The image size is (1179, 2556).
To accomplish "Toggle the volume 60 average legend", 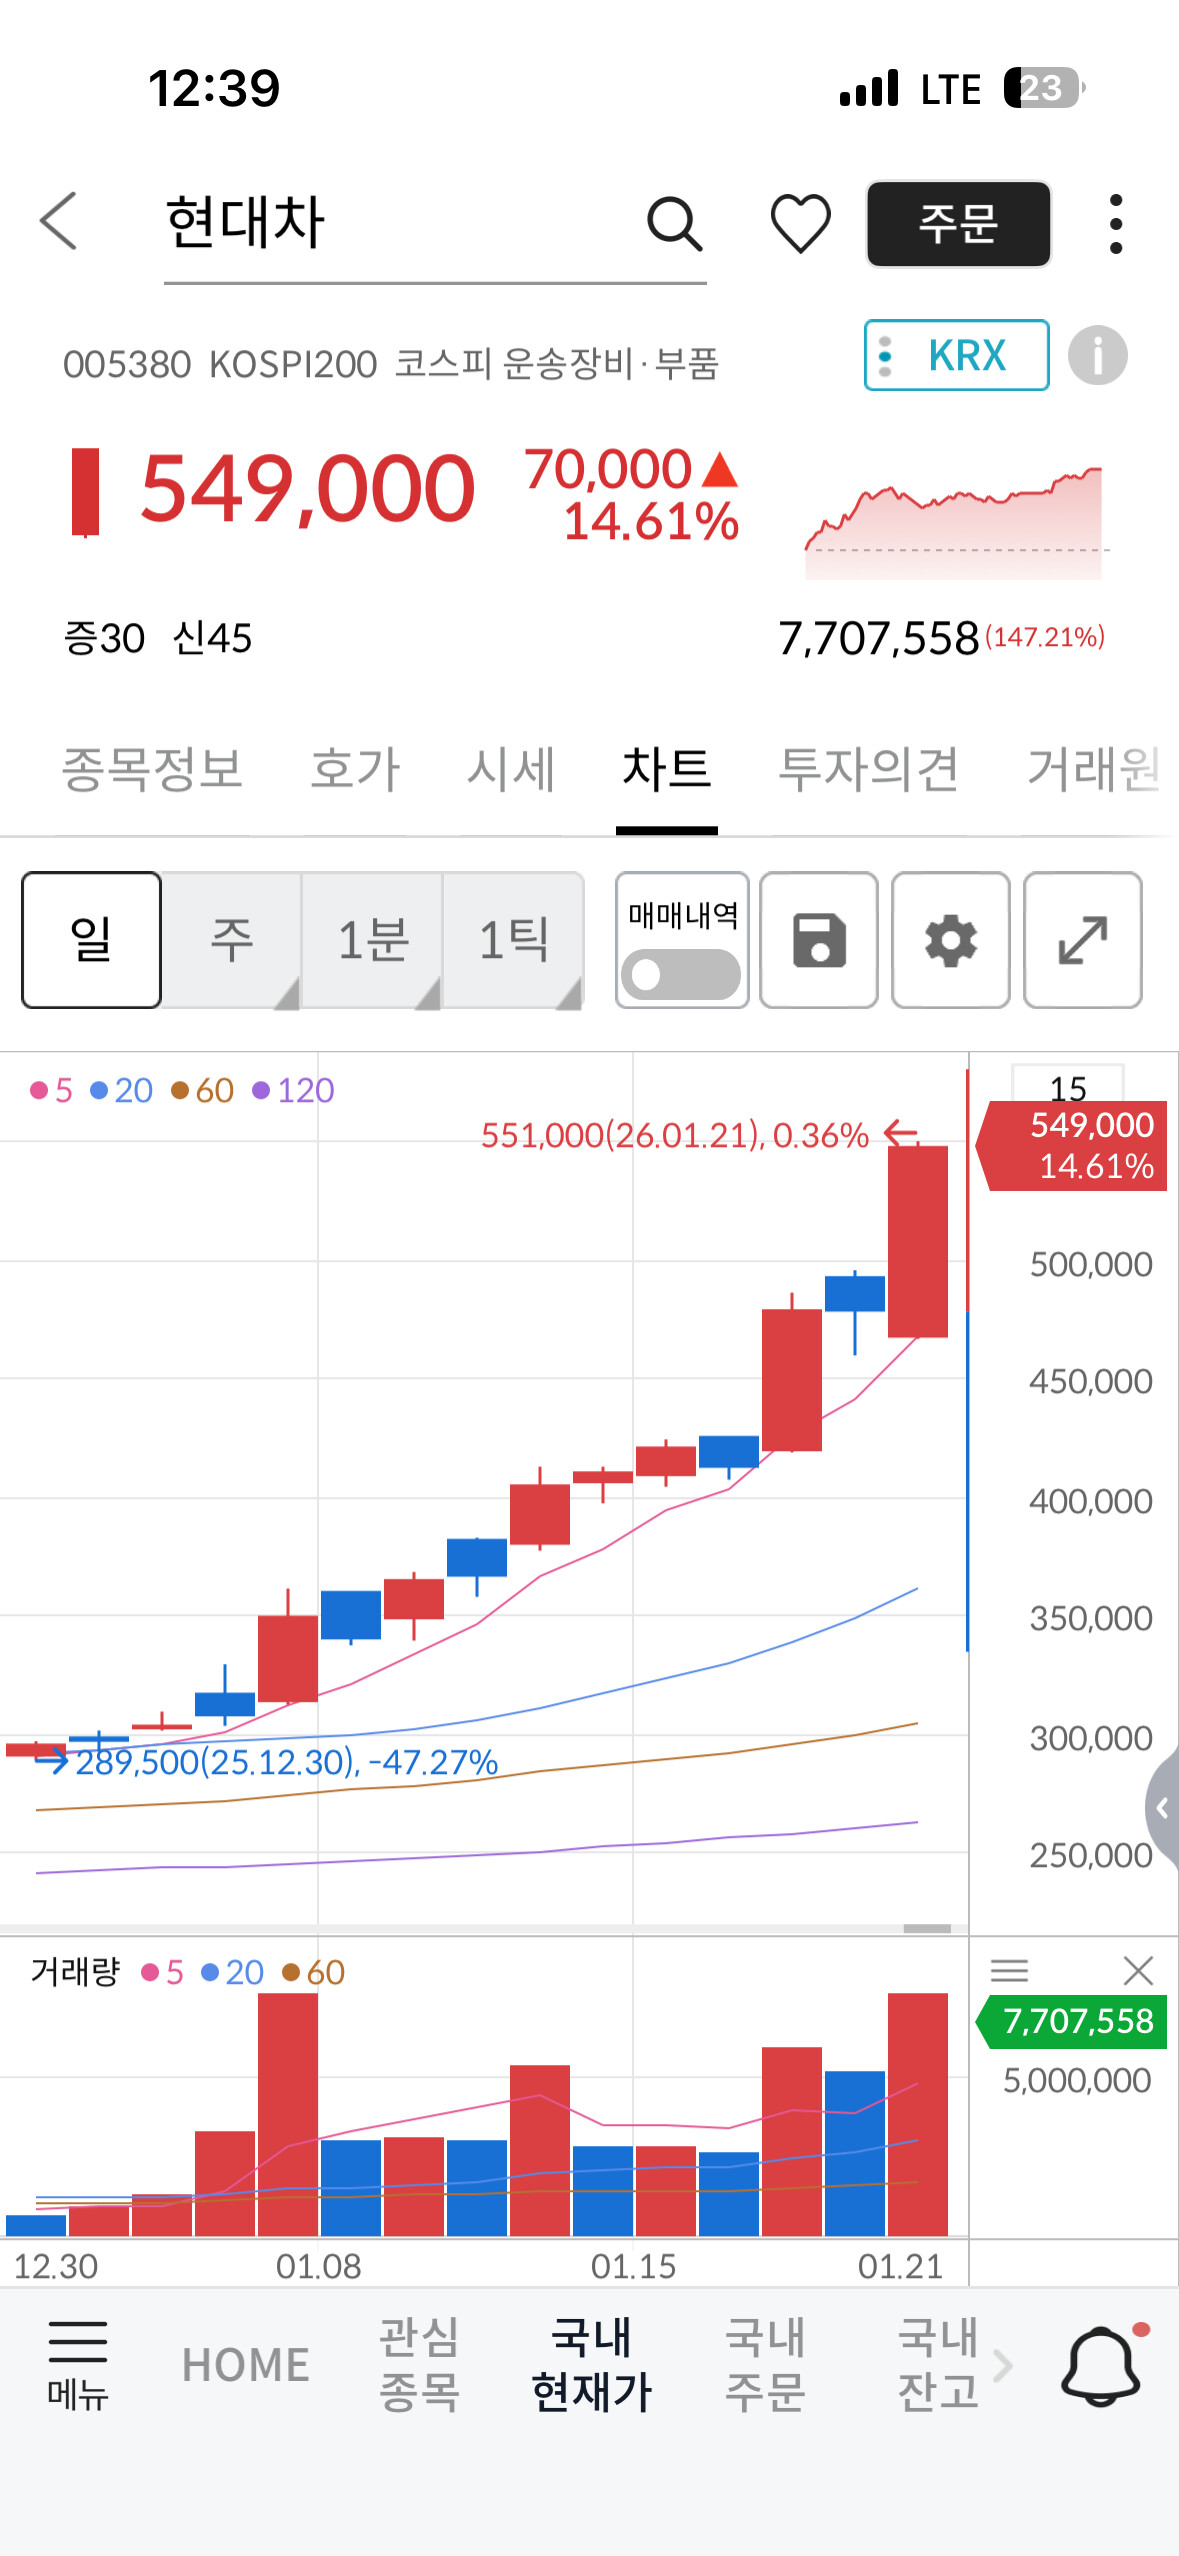I will click(x=313, y=1972).
